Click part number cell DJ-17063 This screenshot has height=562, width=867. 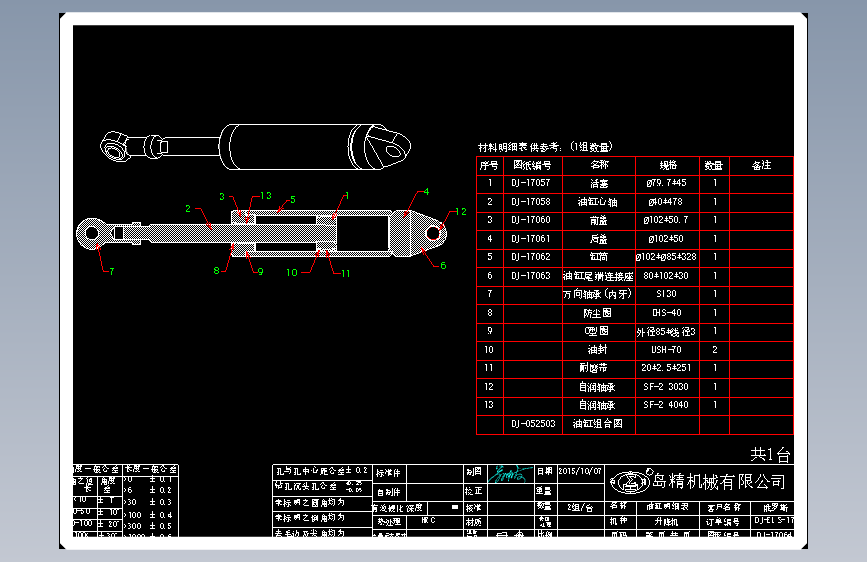pos(531,275)
